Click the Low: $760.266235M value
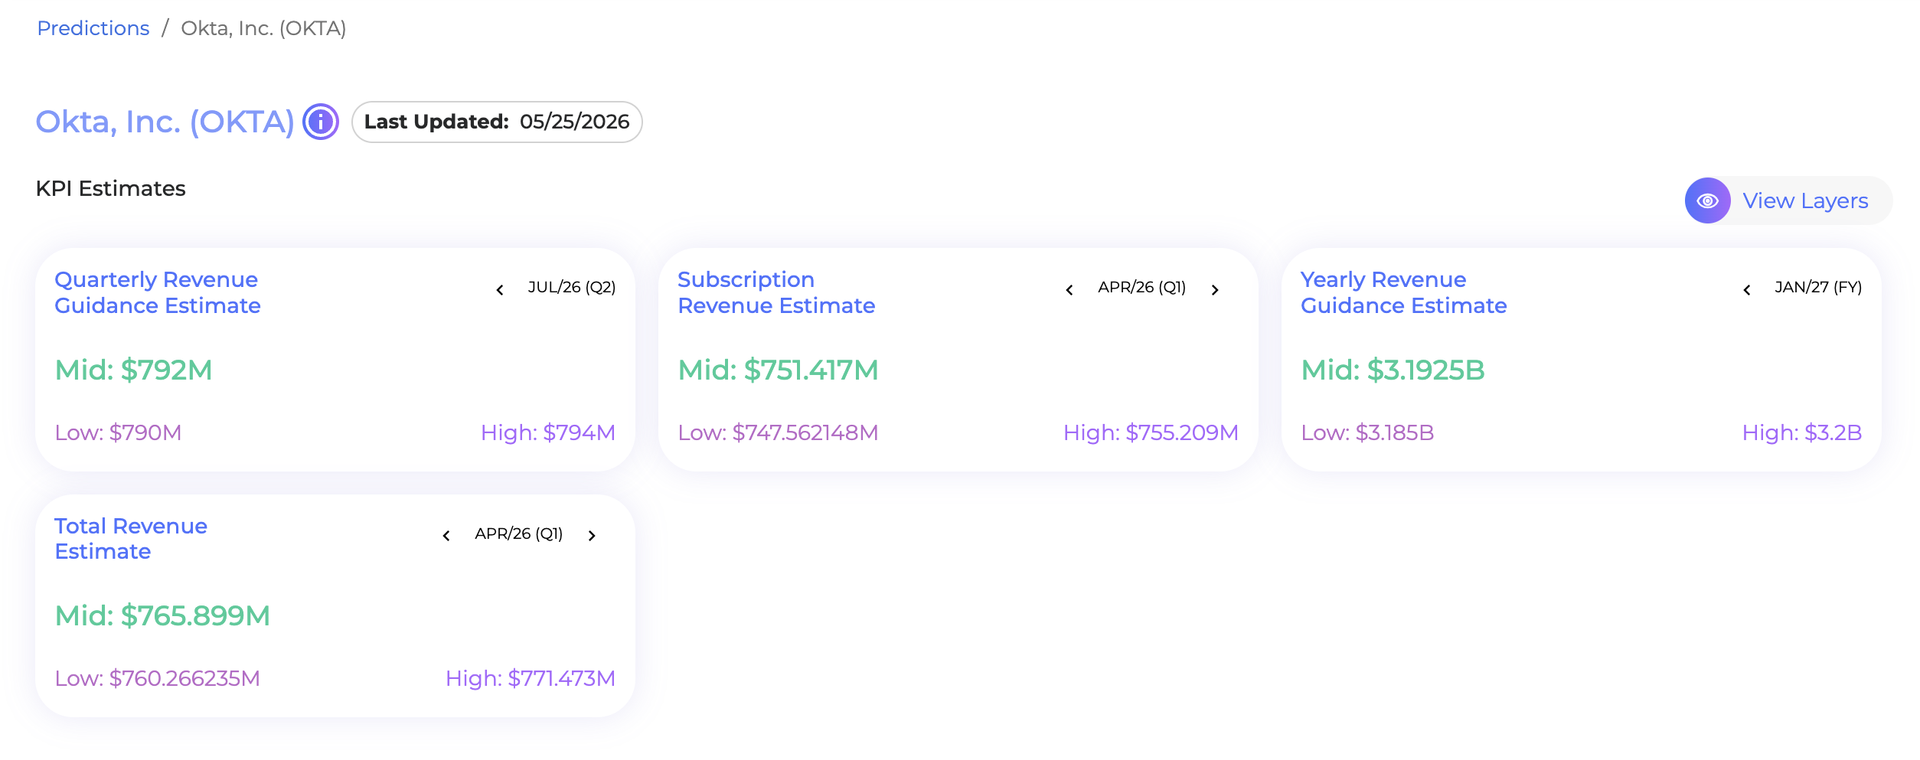The height and width of the screenshot is (760, 1920). (157, 679)
